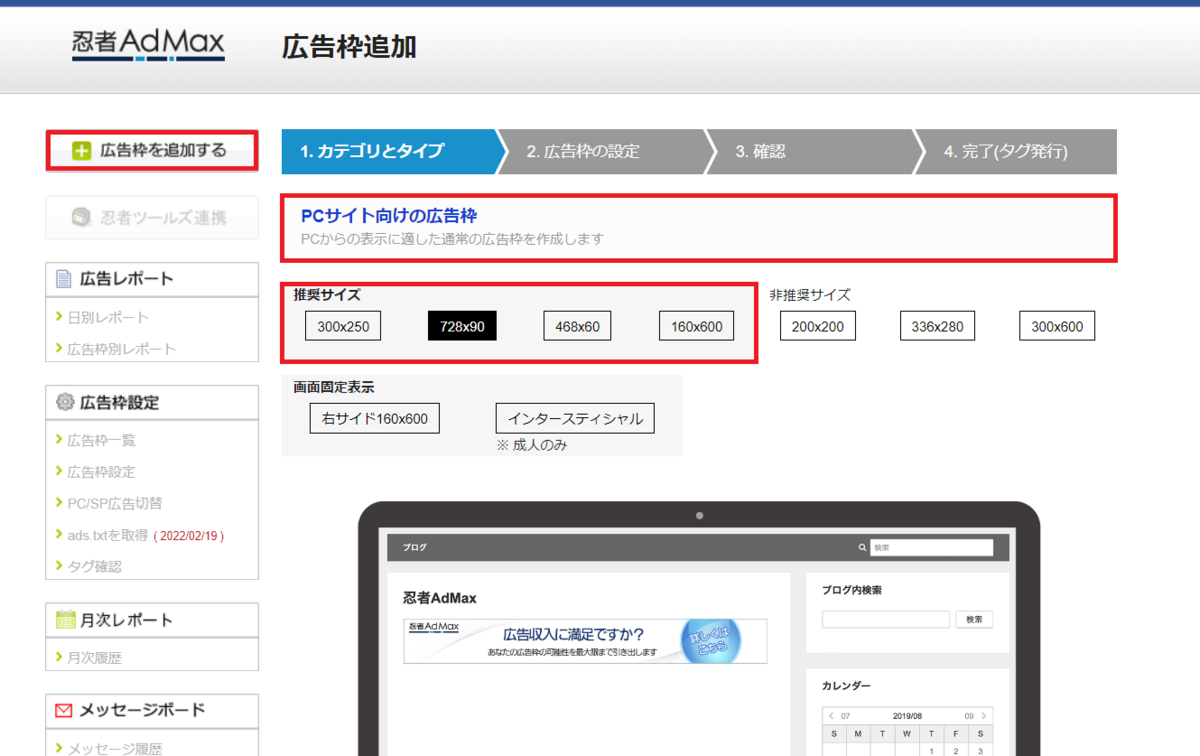Screen dimensions: 1200x756
Task: Click the 月次レポート section header
Action: point(152,620)
